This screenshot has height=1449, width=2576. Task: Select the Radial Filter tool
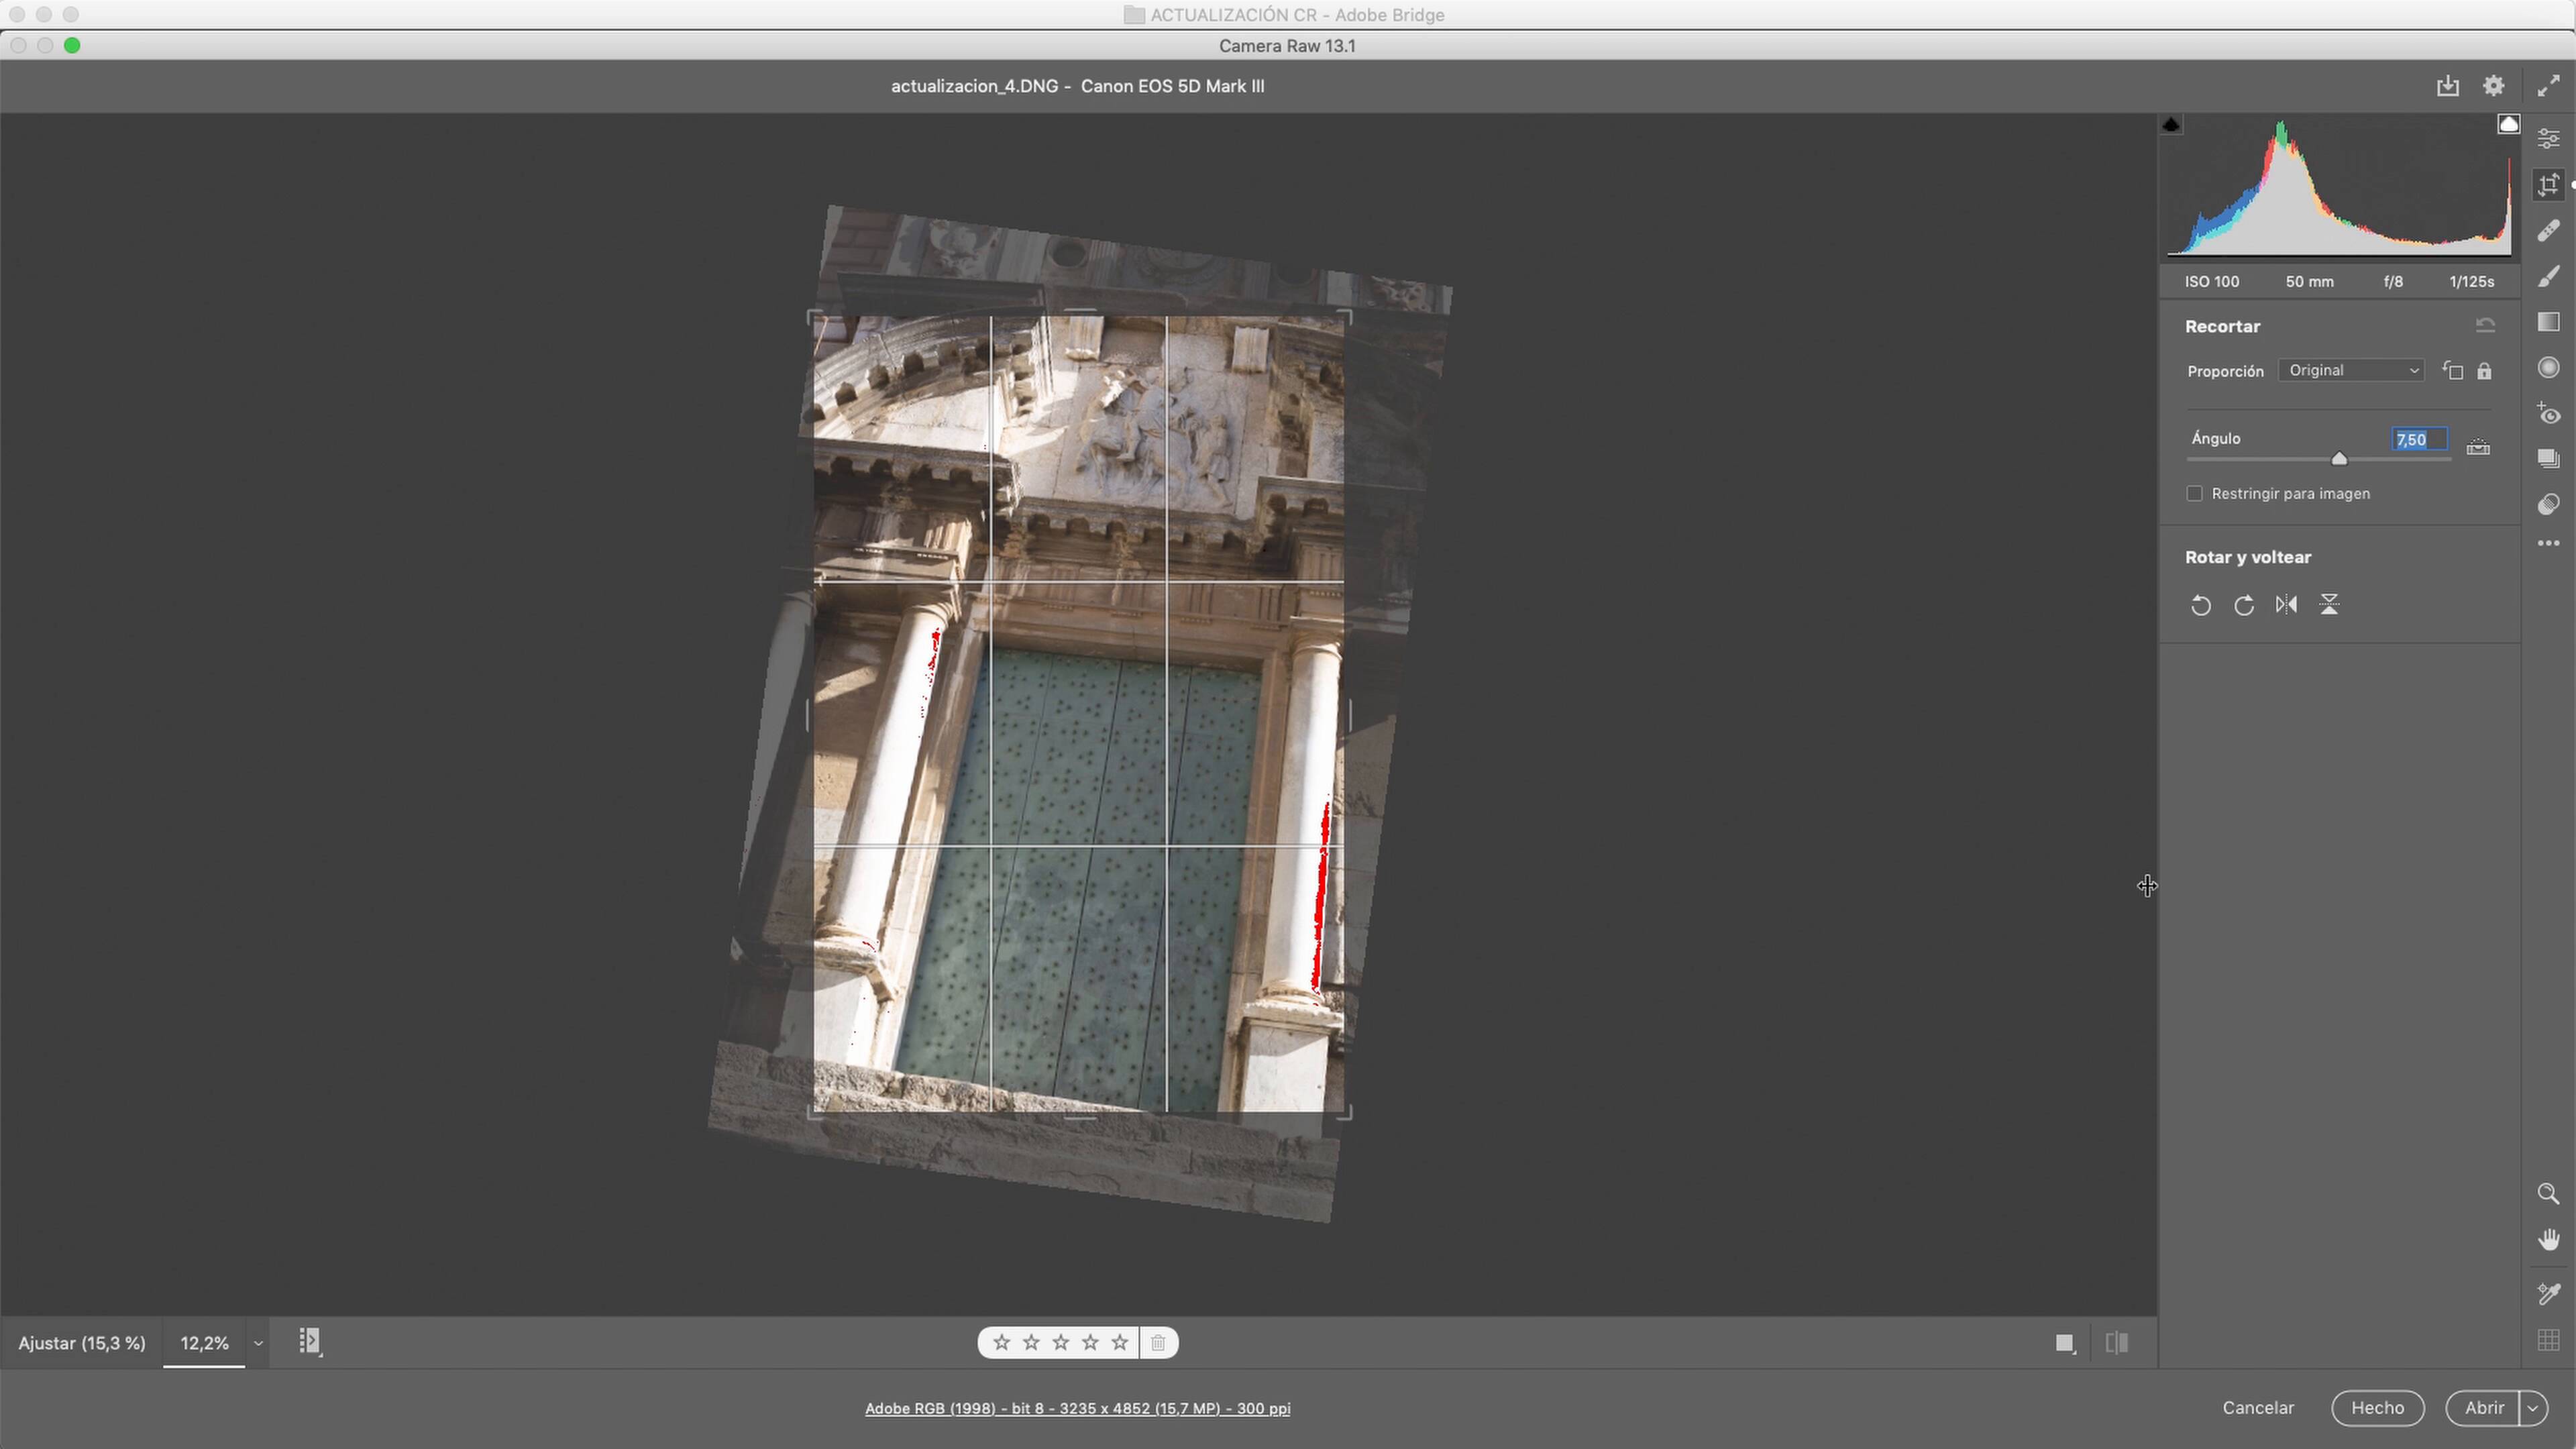[2548, 367]
